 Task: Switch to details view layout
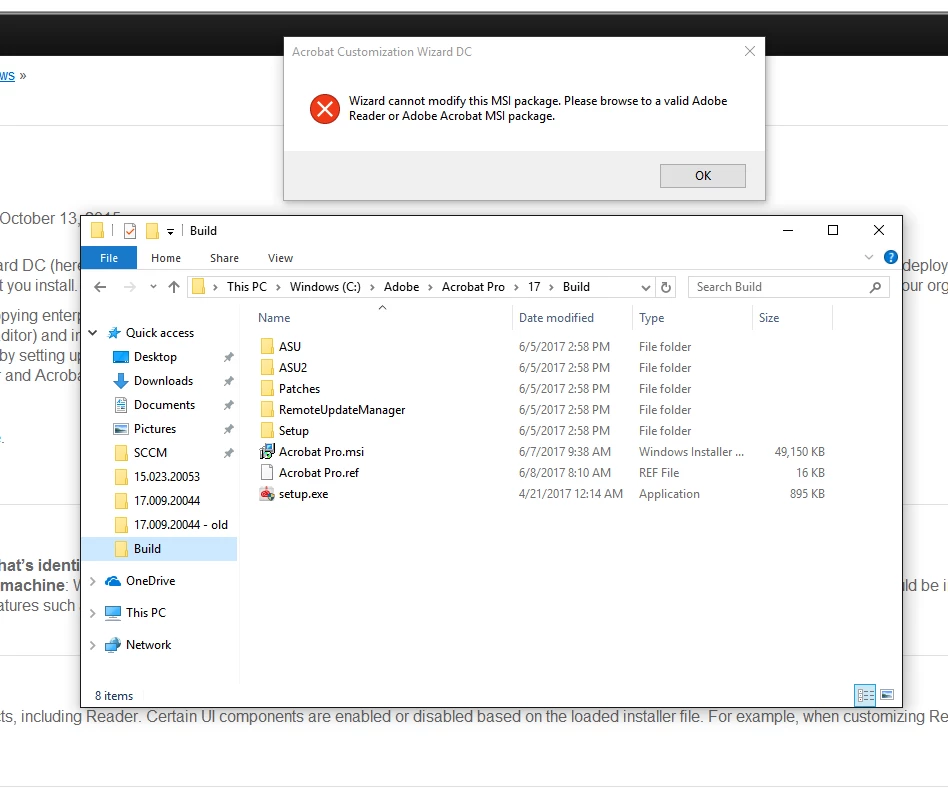coord(865,695)
